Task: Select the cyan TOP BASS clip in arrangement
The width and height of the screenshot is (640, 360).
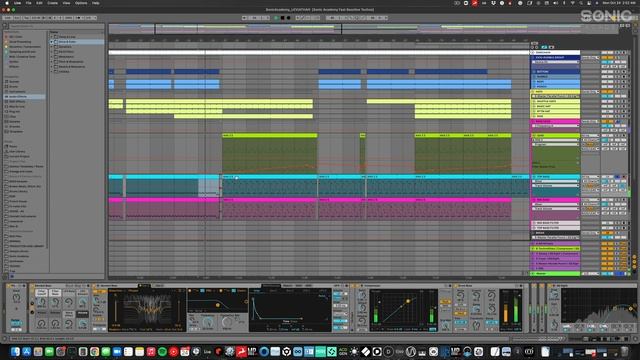Action: [x=269, y=186]
